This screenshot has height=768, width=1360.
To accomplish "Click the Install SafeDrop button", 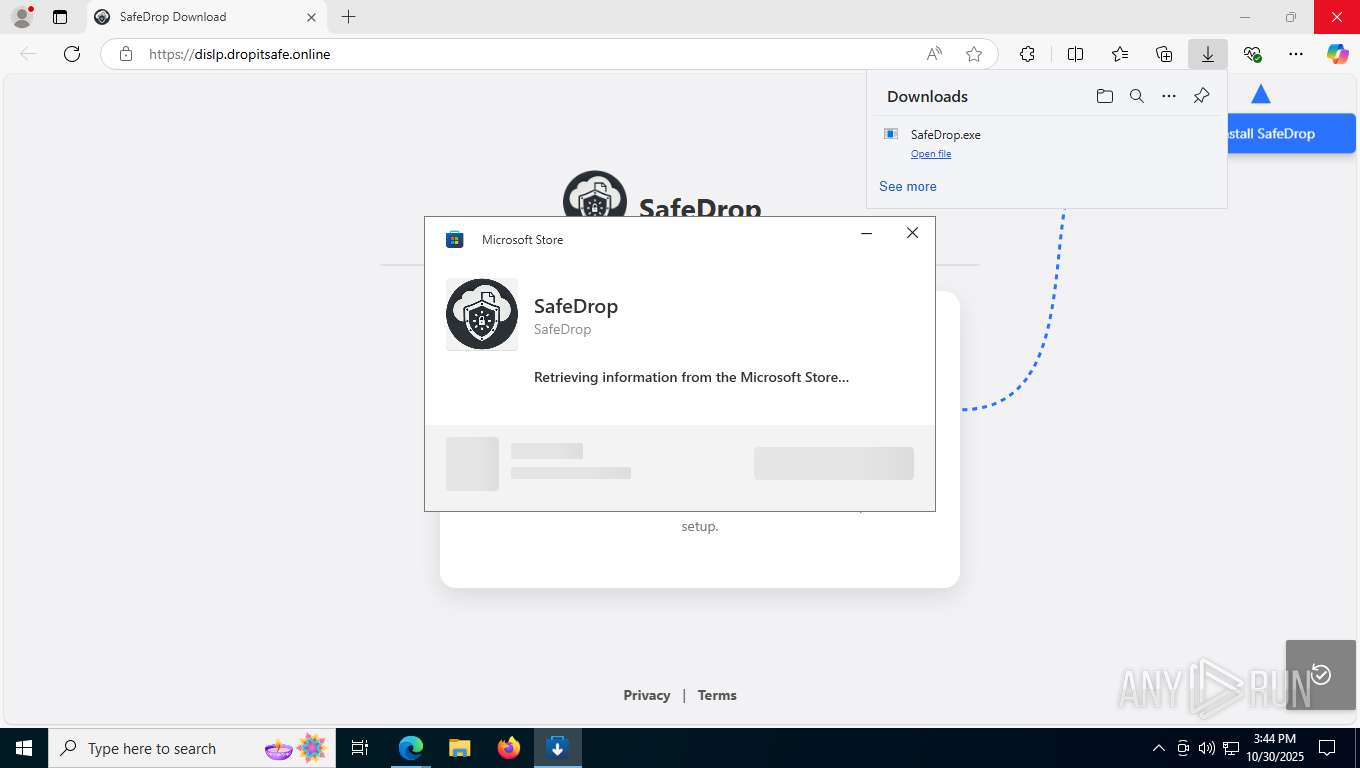I will [x=1290, y=133].
